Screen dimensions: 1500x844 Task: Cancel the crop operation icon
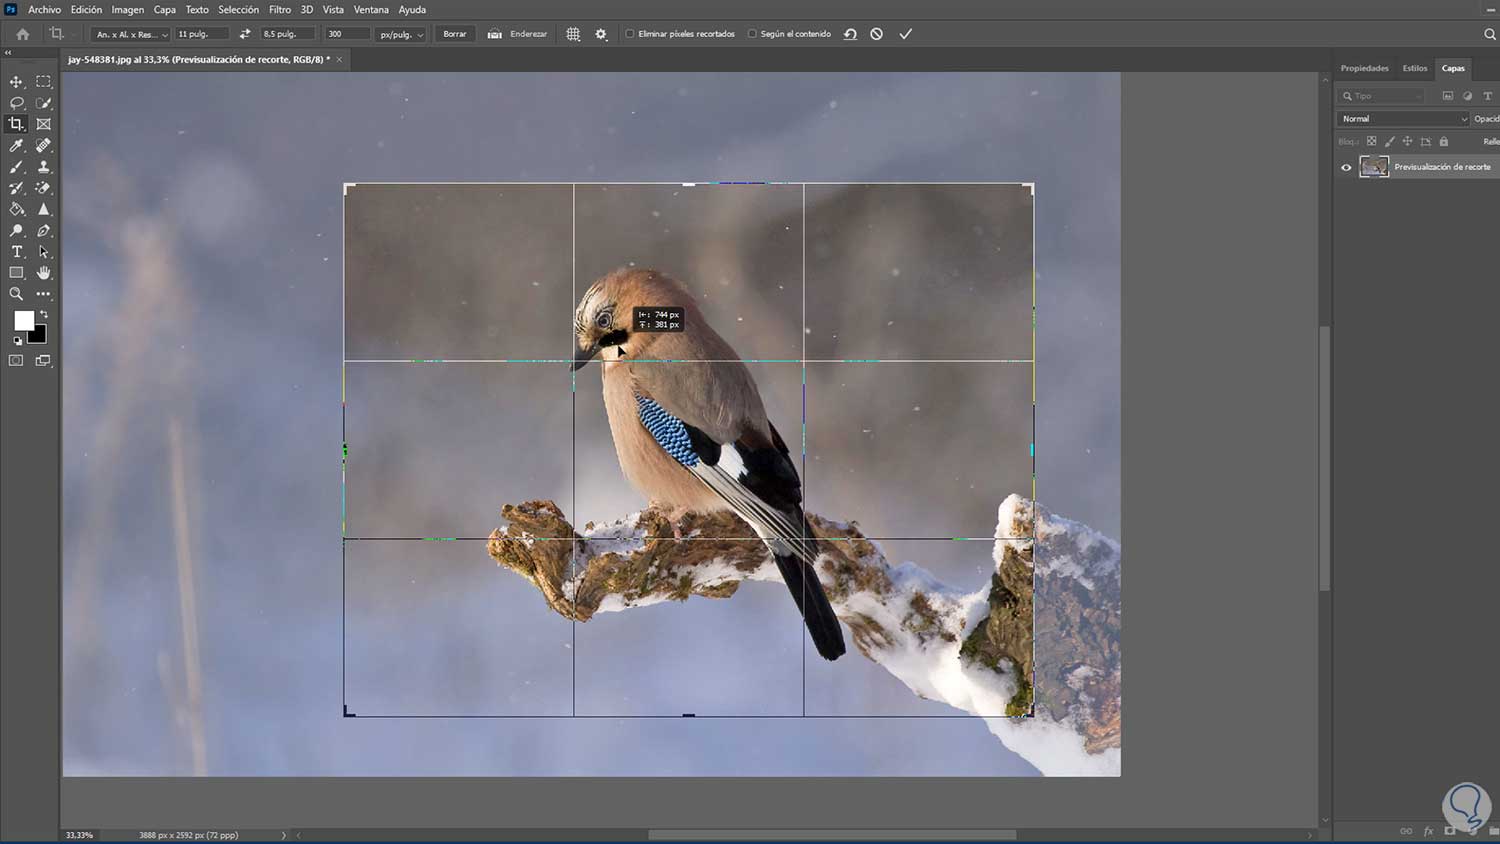click(876, 34)
